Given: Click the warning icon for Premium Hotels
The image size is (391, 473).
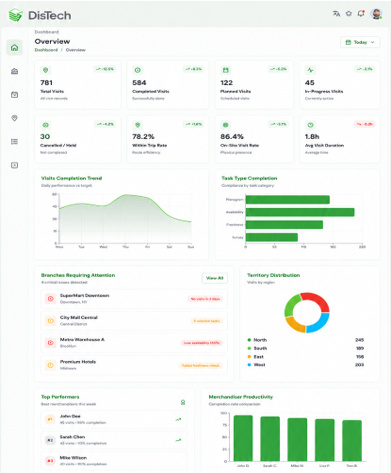Looking at the screenshot, I should click(x=51, y=365).
